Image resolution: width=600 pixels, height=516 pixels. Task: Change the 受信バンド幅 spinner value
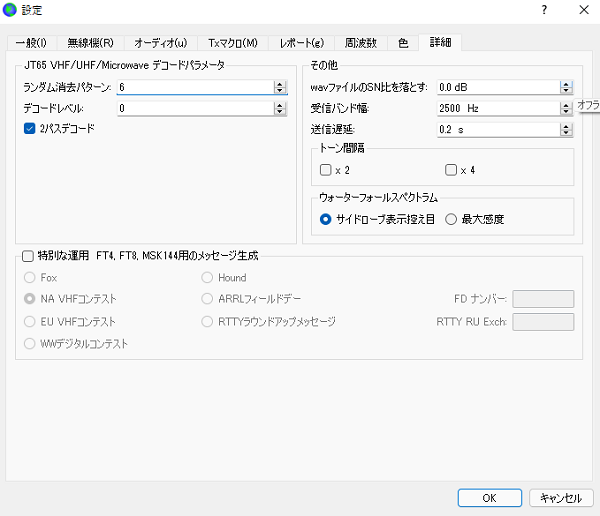point(566,108)
